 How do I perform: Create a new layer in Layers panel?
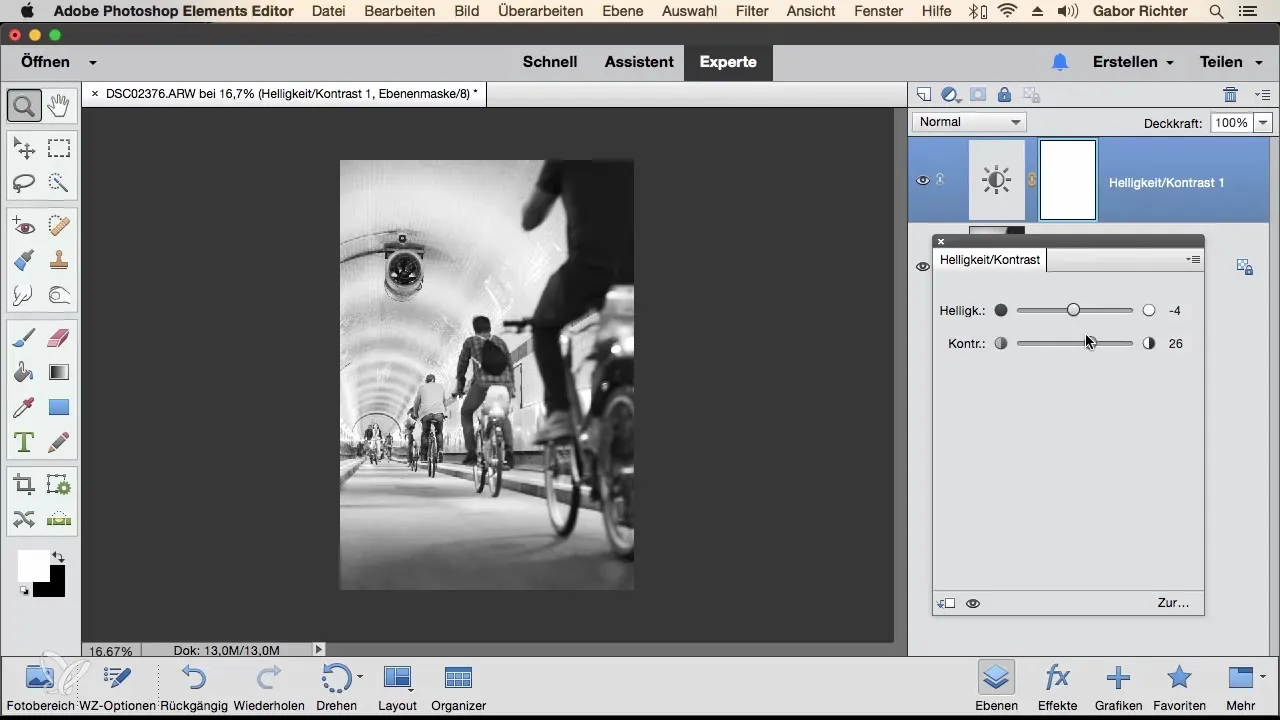click(x=924, y=95)
